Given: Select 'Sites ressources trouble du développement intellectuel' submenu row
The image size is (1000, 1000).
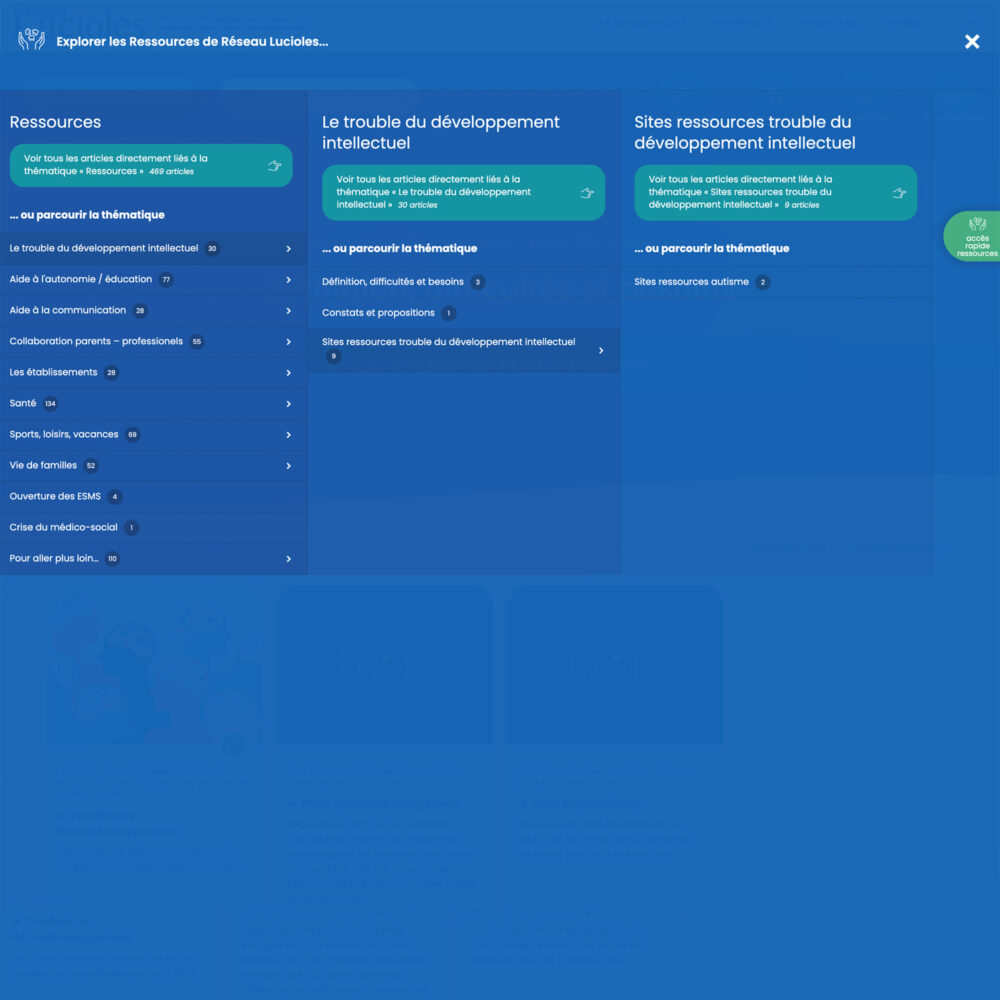Looking at the screenshot, I should (x=464, y=350).
